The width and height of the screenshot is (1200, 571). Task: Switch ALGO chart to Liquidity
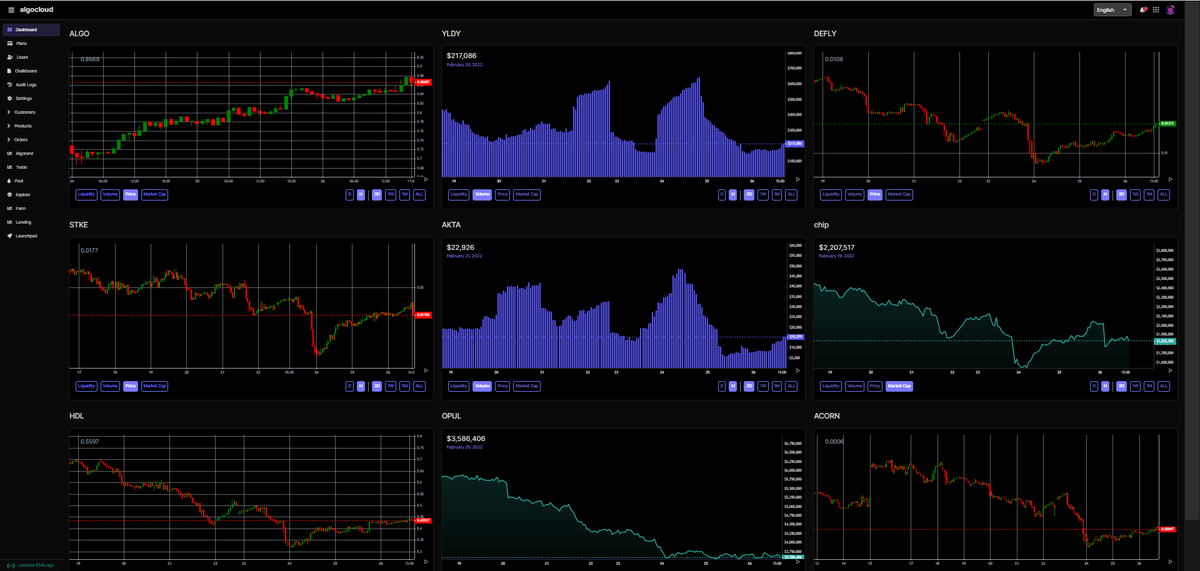click(87, 195)
